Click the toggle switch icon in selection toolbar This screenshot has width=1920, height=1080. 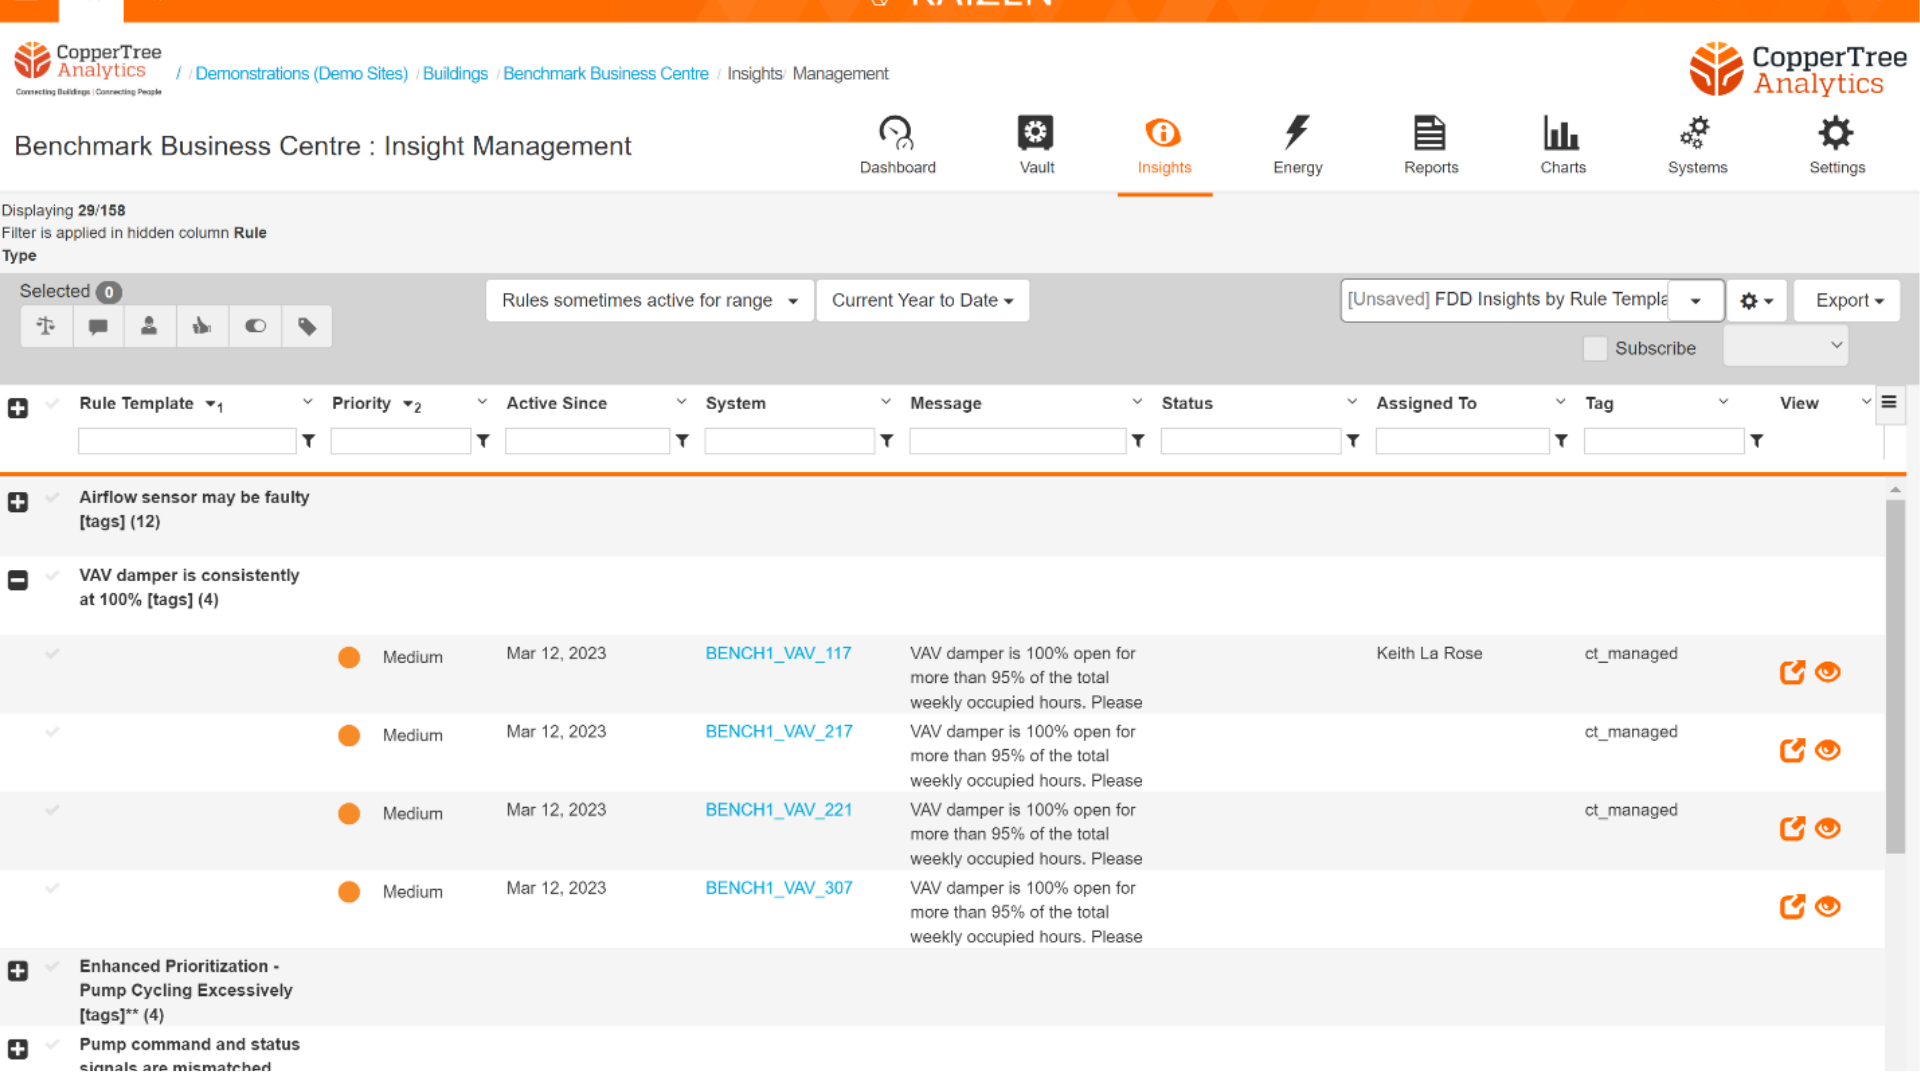255,326
